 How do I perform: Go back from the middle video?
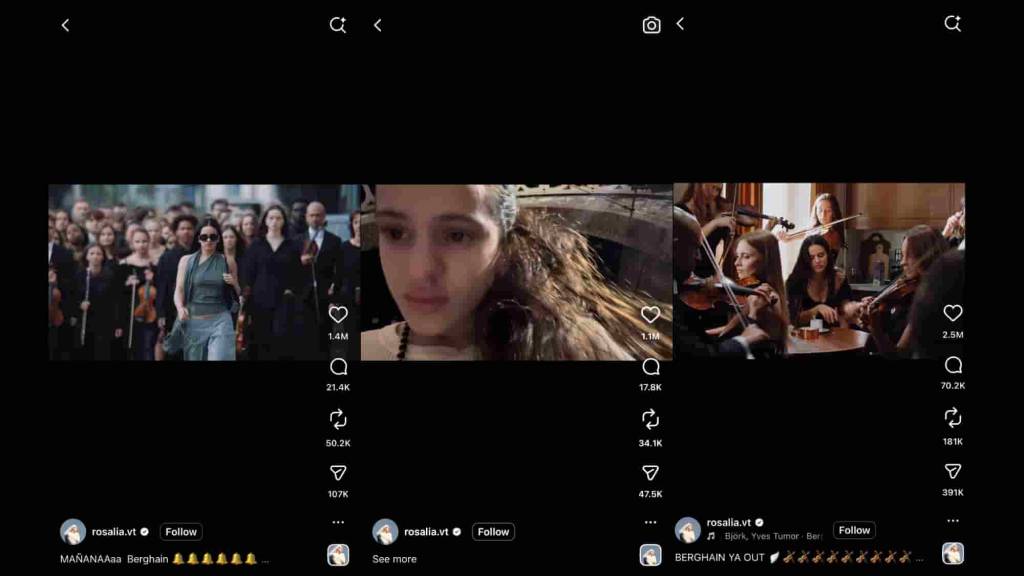[x=377, y=25]
